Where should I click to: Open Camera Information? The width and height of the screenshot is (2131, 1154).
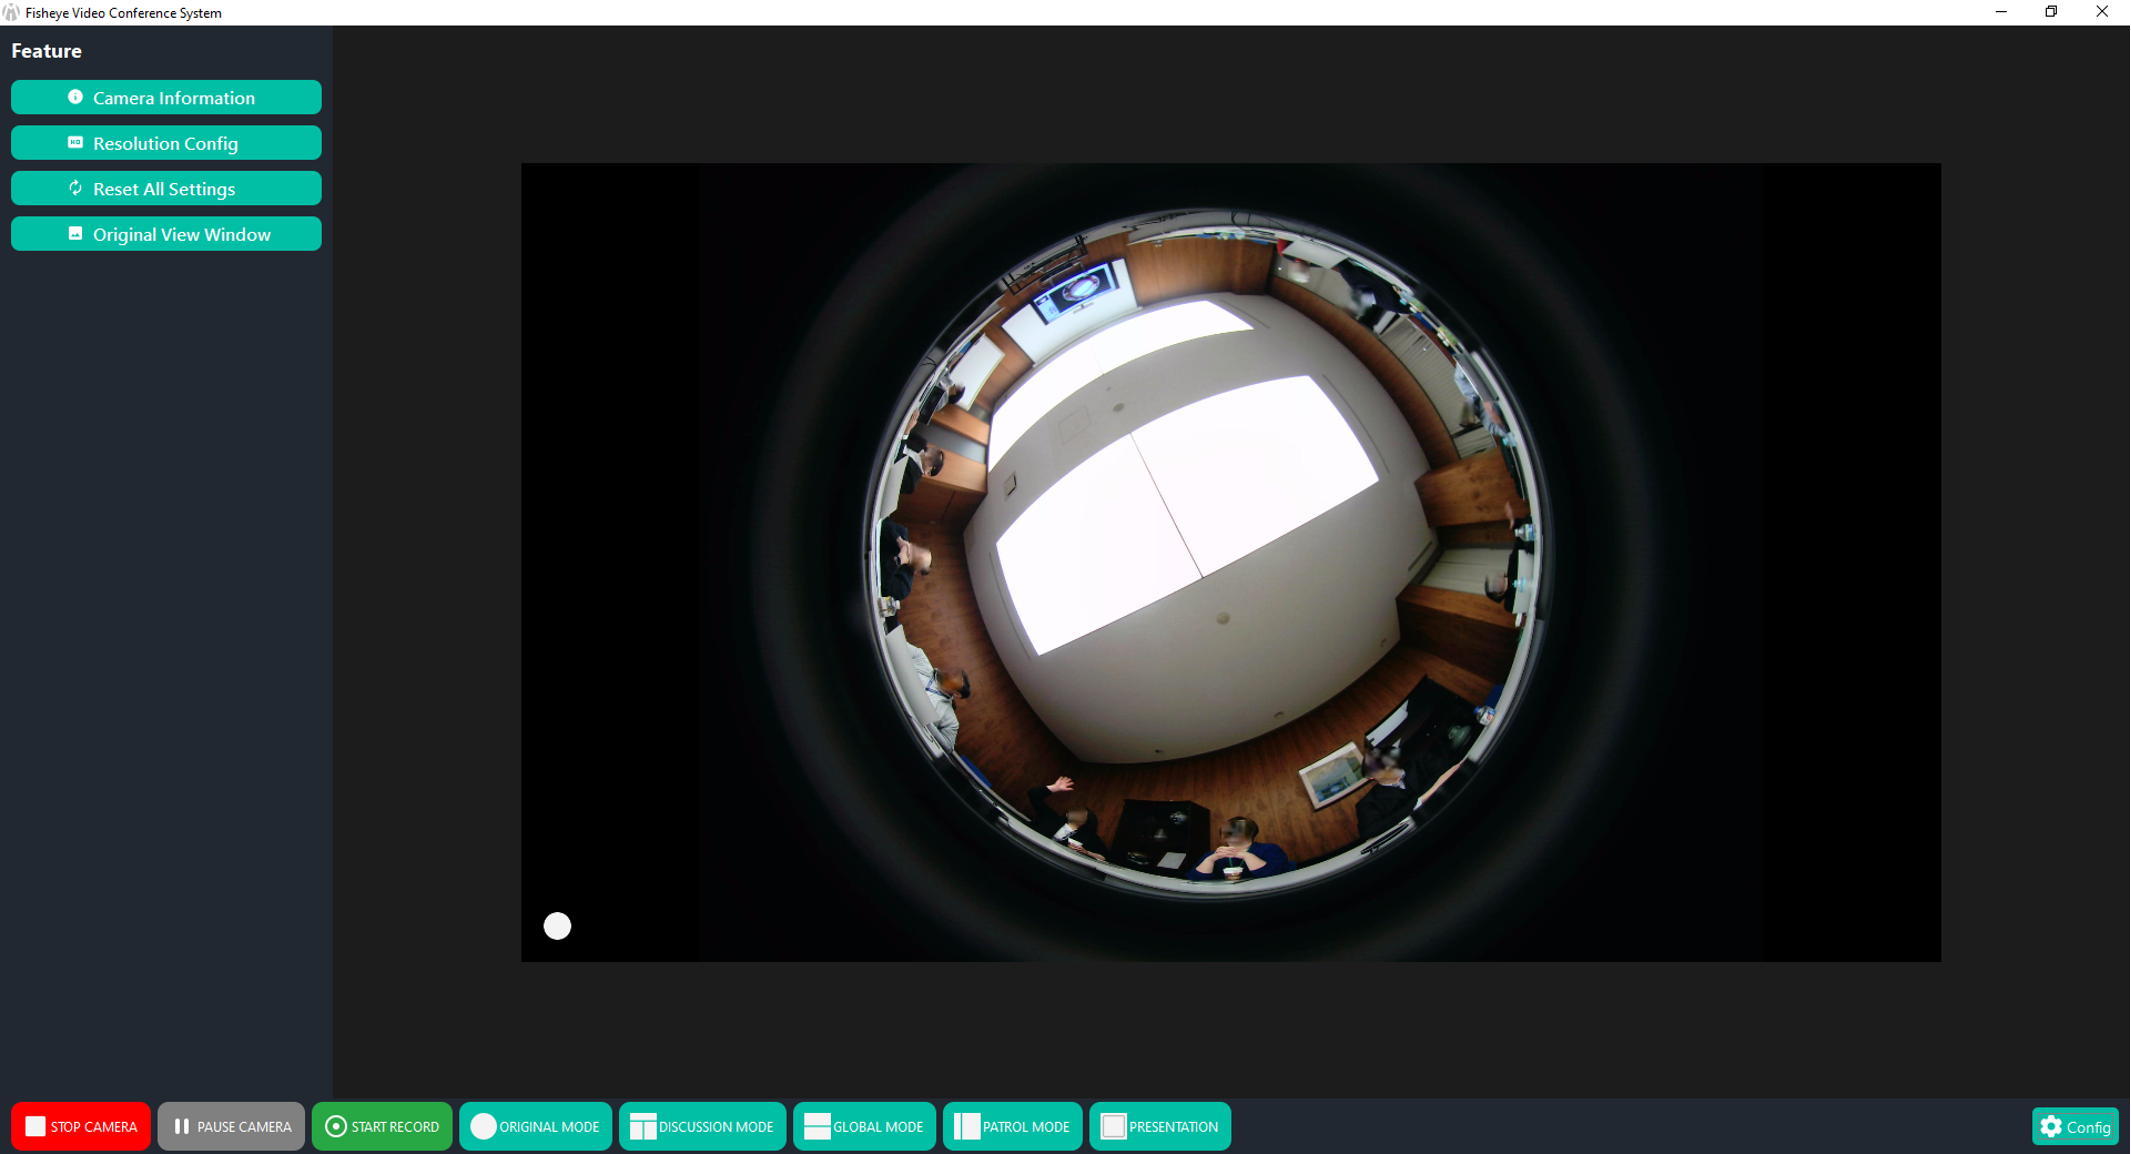[x=166, y=97]
